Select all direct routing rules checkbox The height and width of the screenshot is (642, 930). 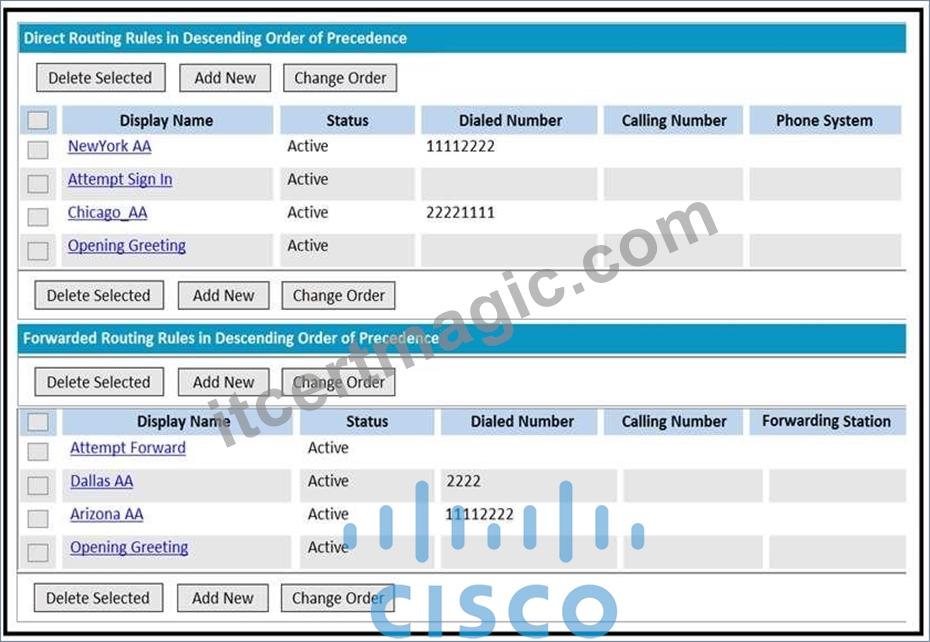click(38, 120)
